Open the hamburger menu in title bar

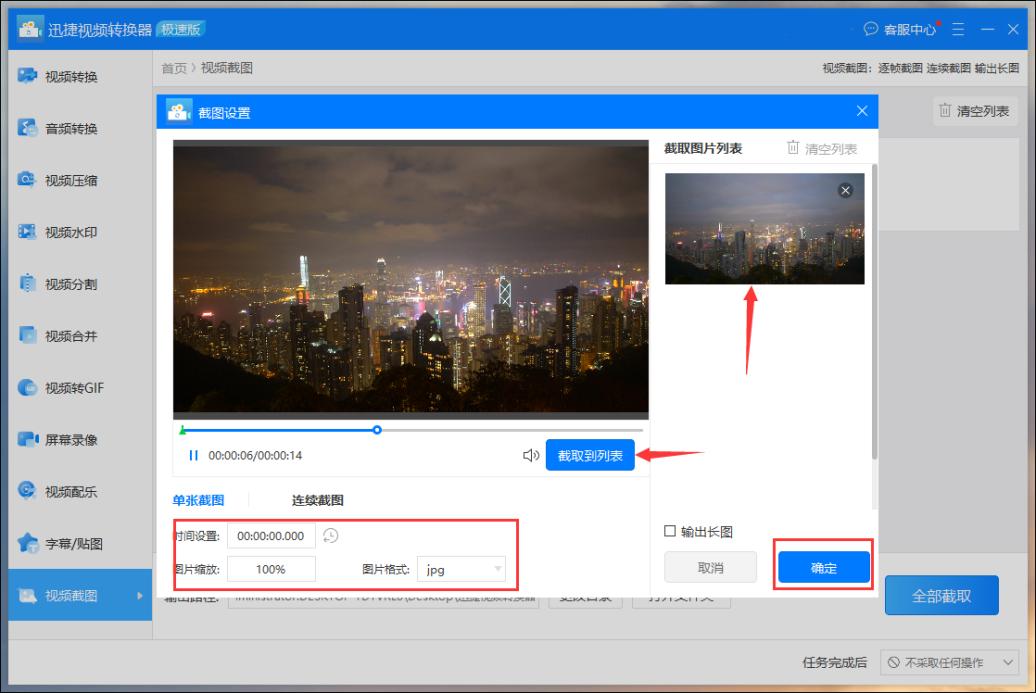(x=957, y=29)
